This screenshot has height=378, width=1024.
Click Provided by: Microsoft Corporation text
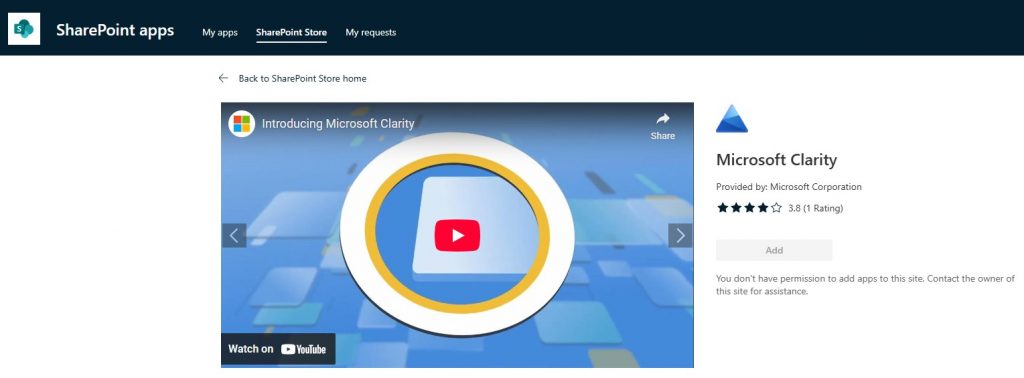pyautogui.click(x=789, y=187)
